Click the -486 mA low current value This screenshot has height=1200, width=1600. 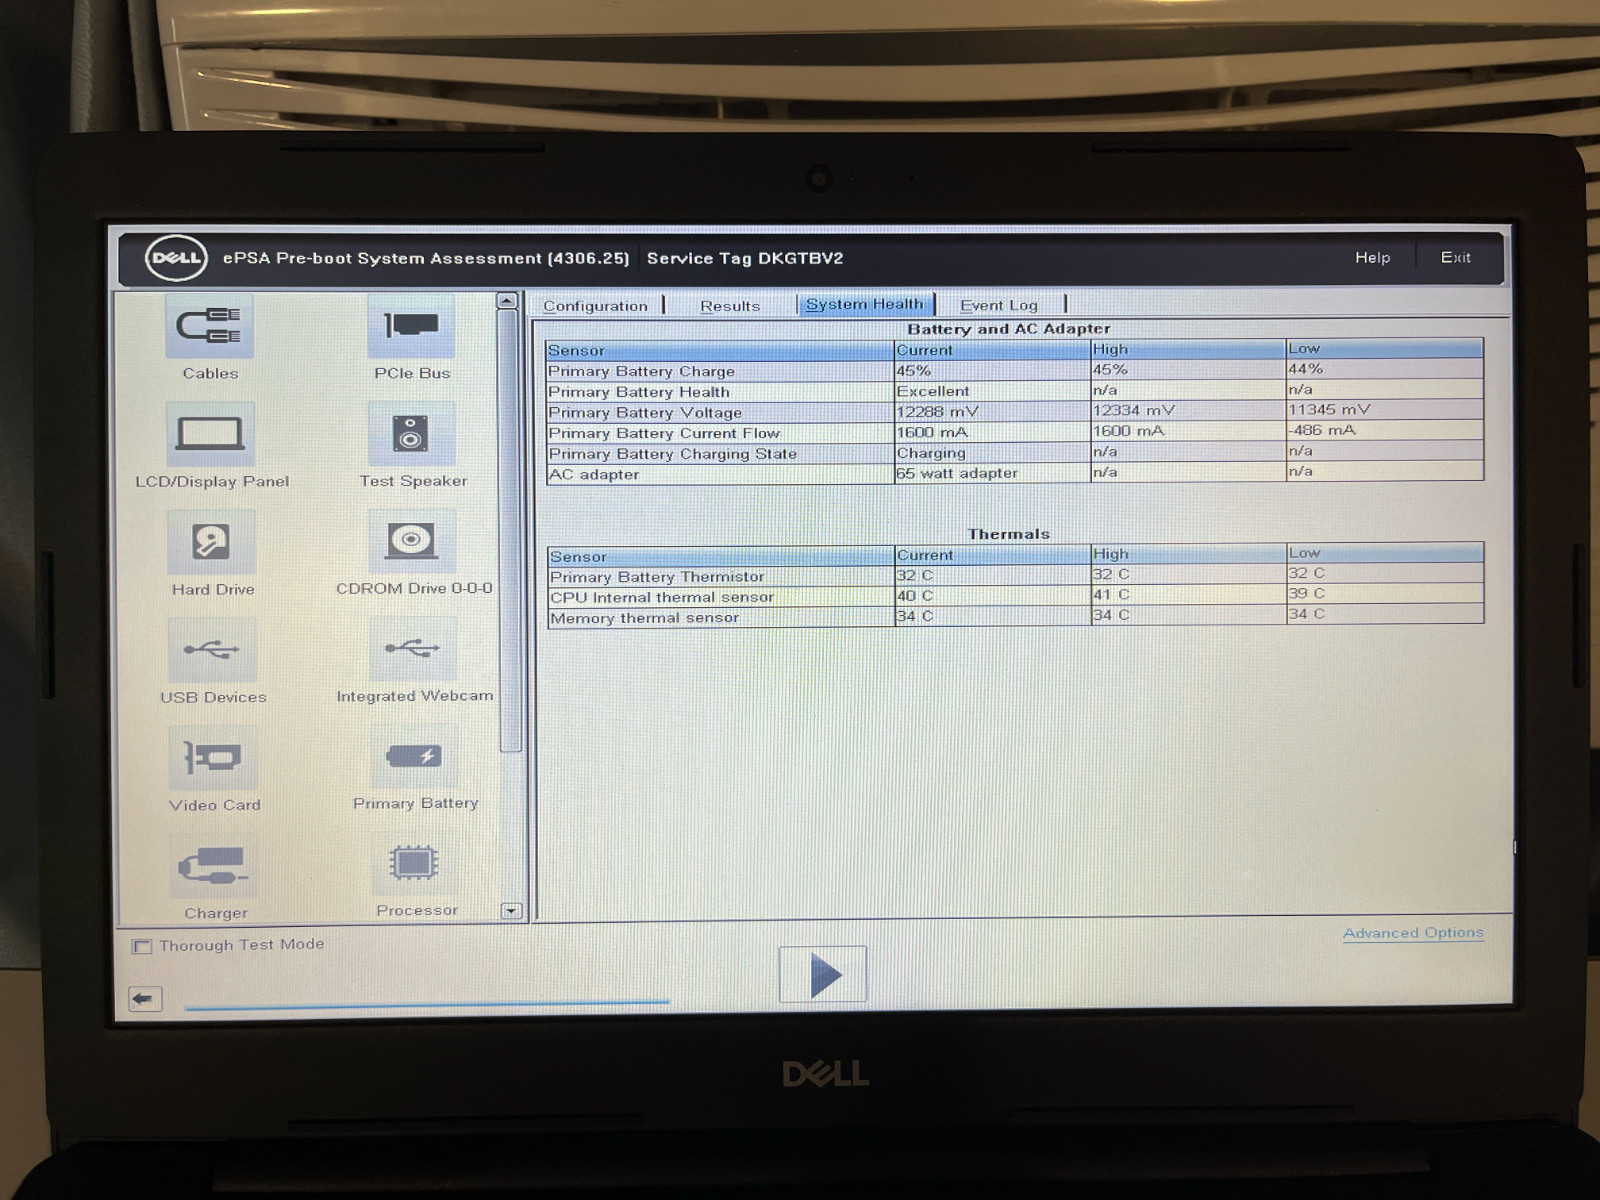1322,430
